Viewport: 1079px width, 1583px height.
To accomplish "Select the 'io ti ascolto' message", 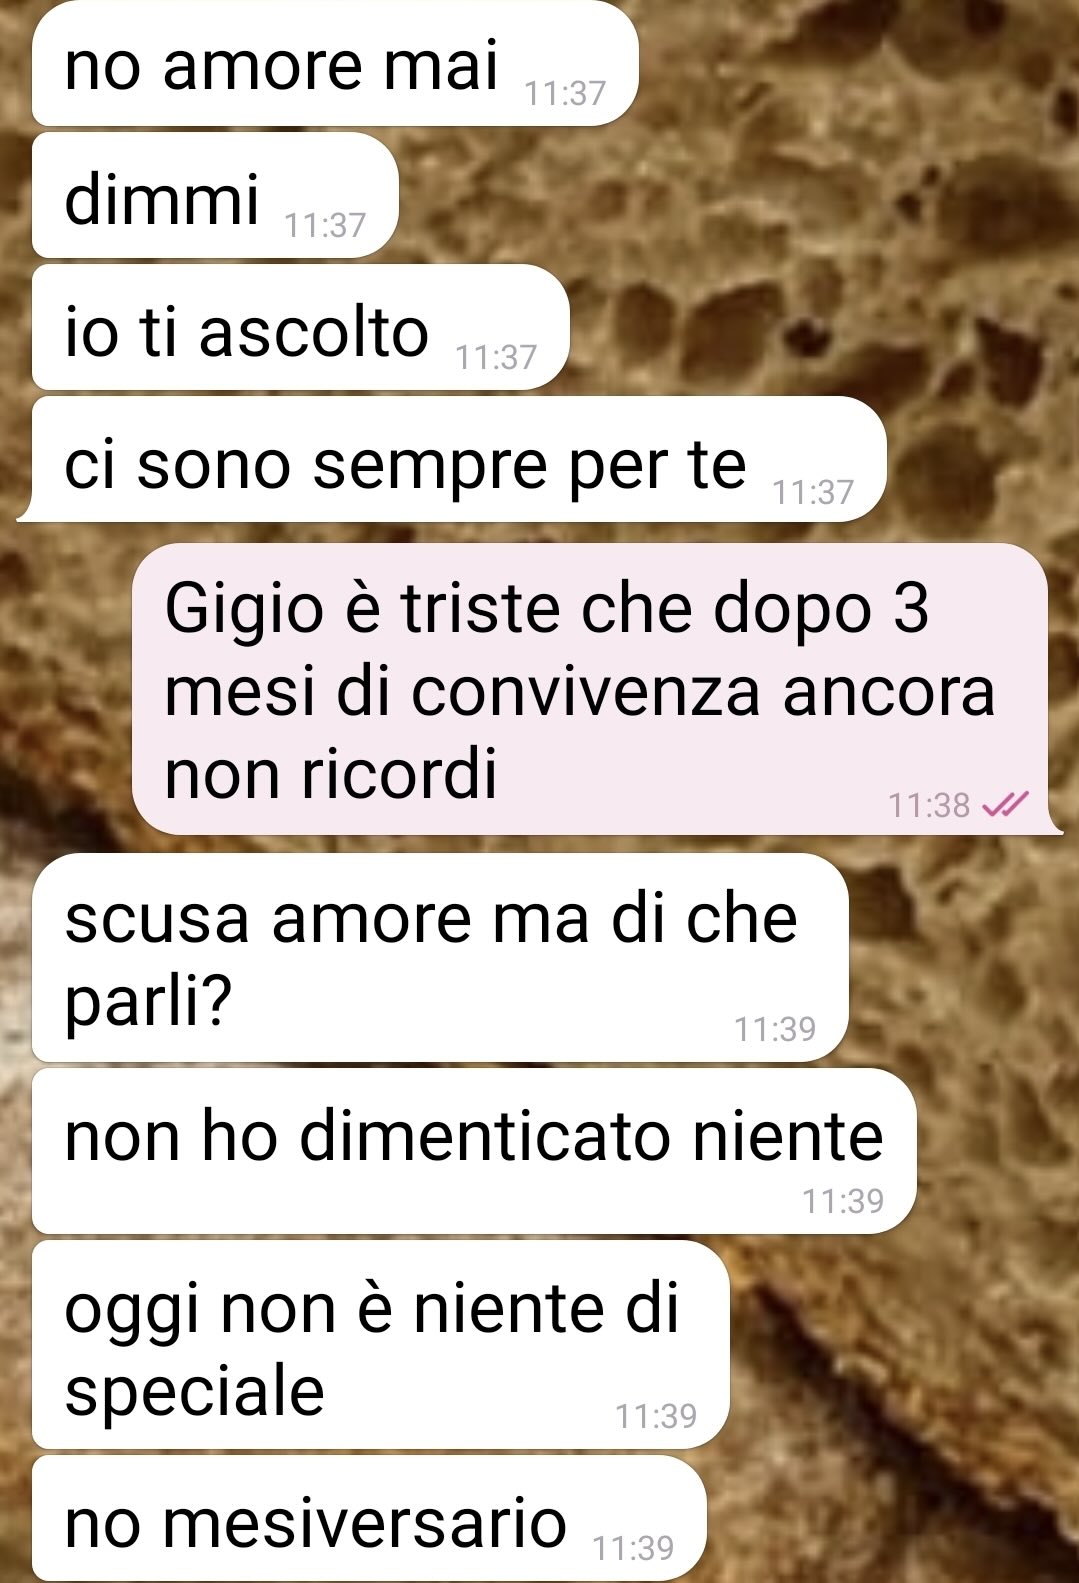I will coord(300,328).
